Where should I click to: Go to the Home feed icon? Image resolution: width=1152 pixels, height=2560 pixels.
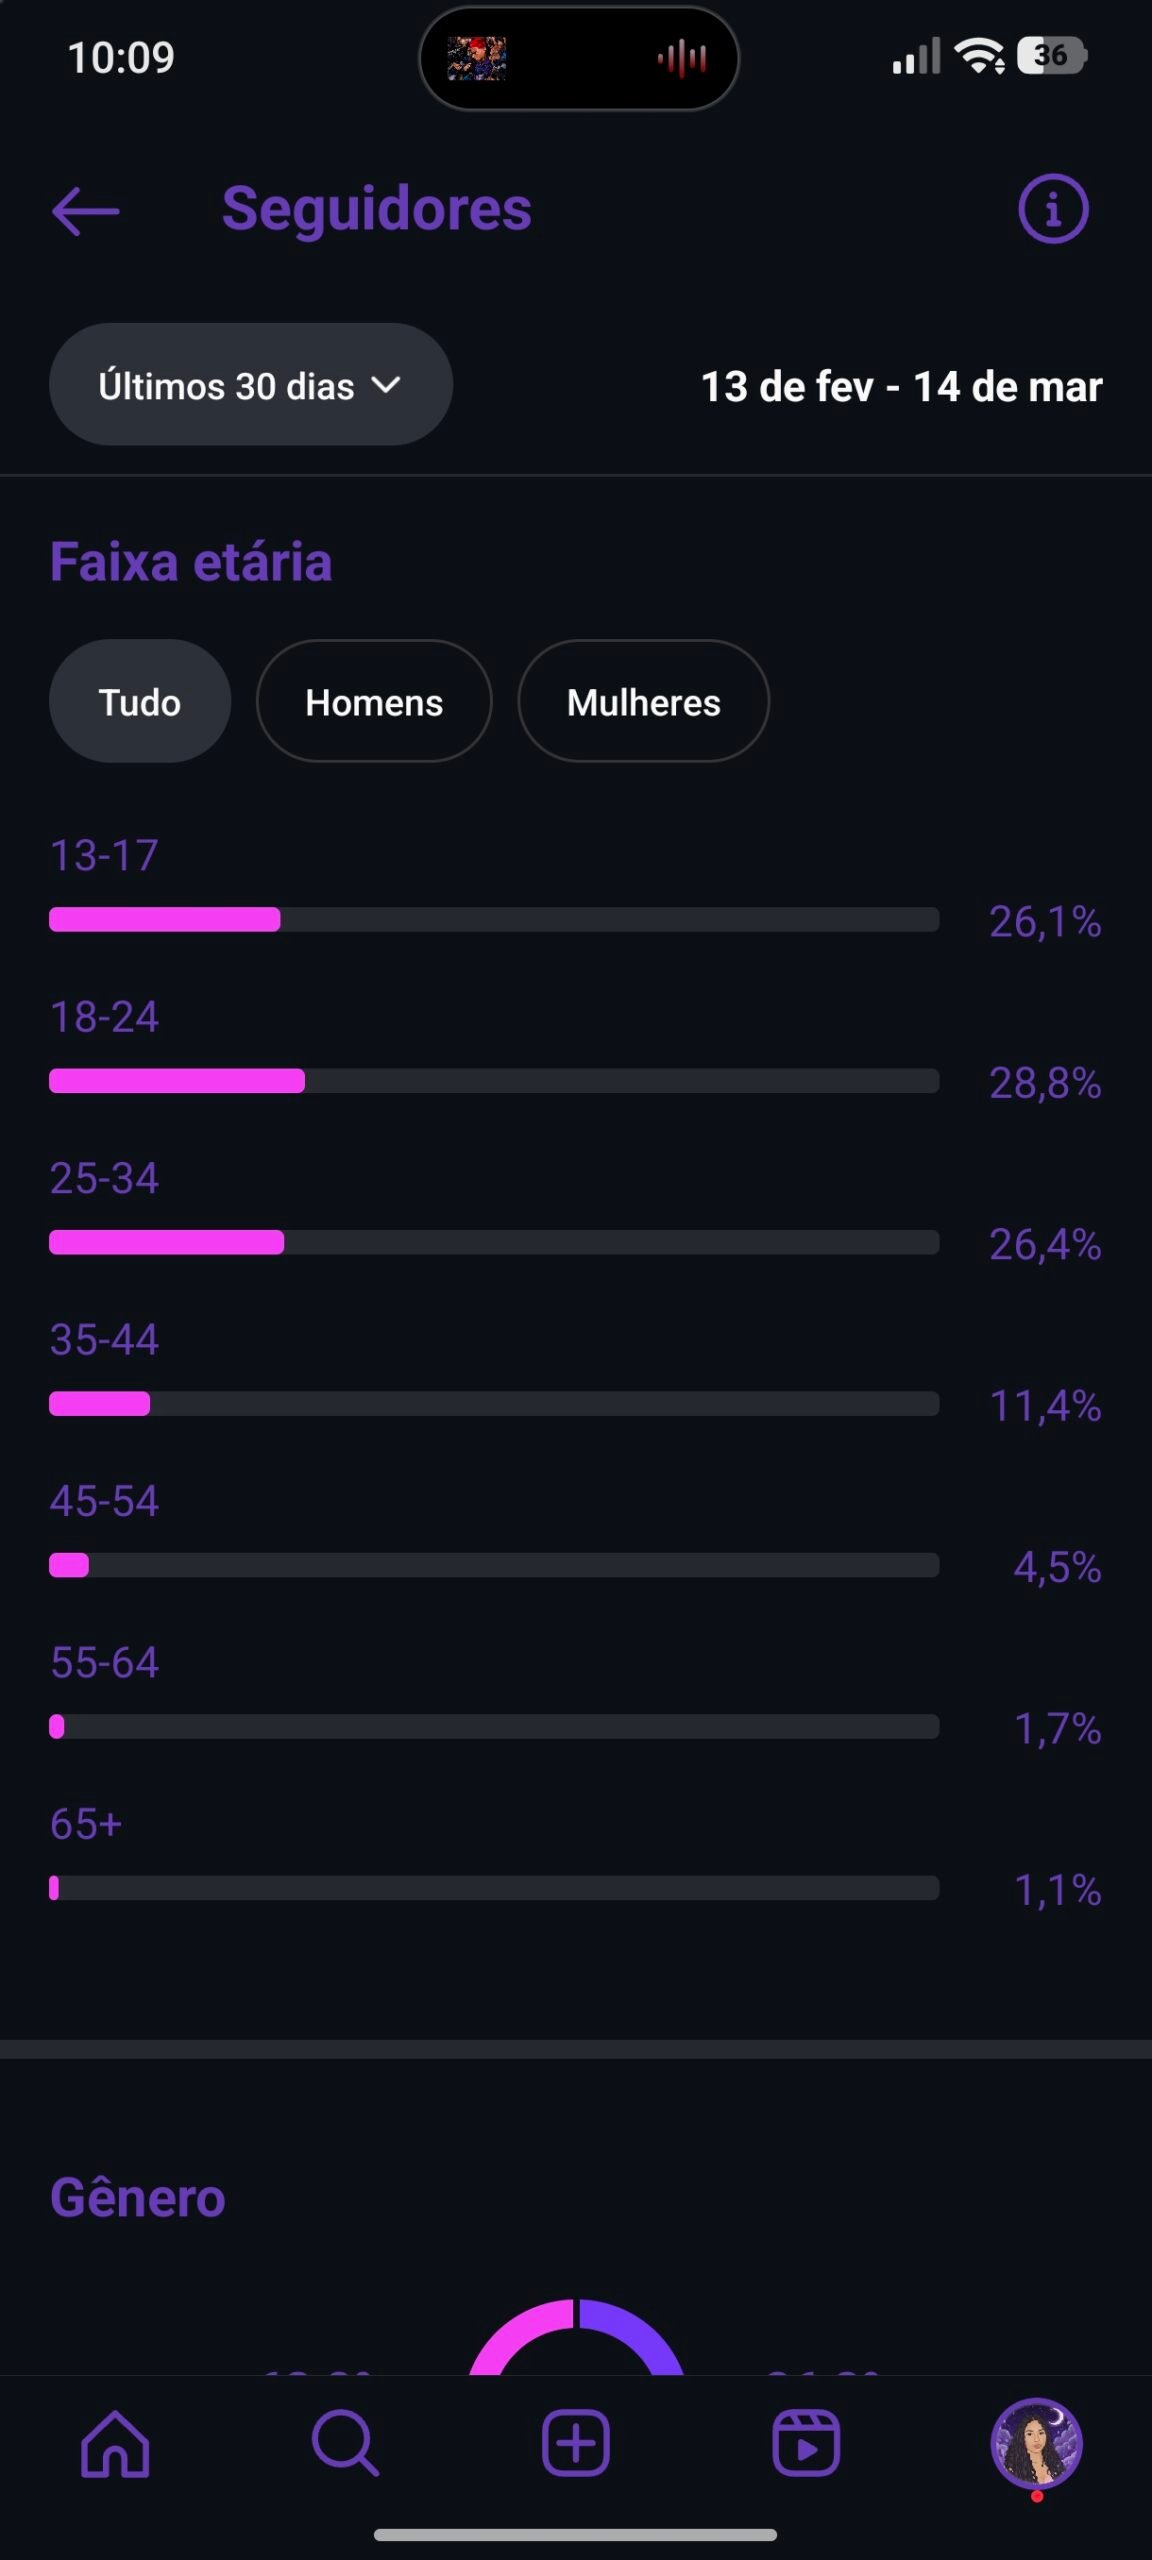click(115, 2443)
